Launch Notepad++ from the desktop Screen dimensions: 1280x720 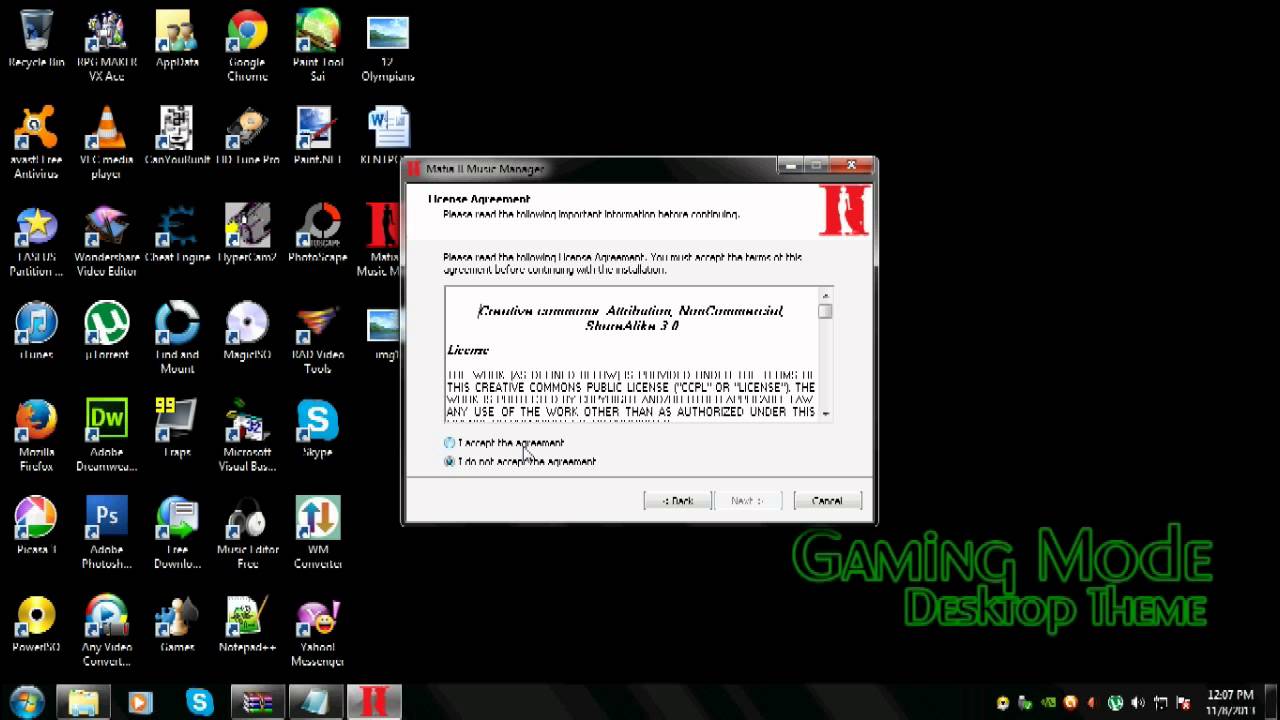point(247,624)
